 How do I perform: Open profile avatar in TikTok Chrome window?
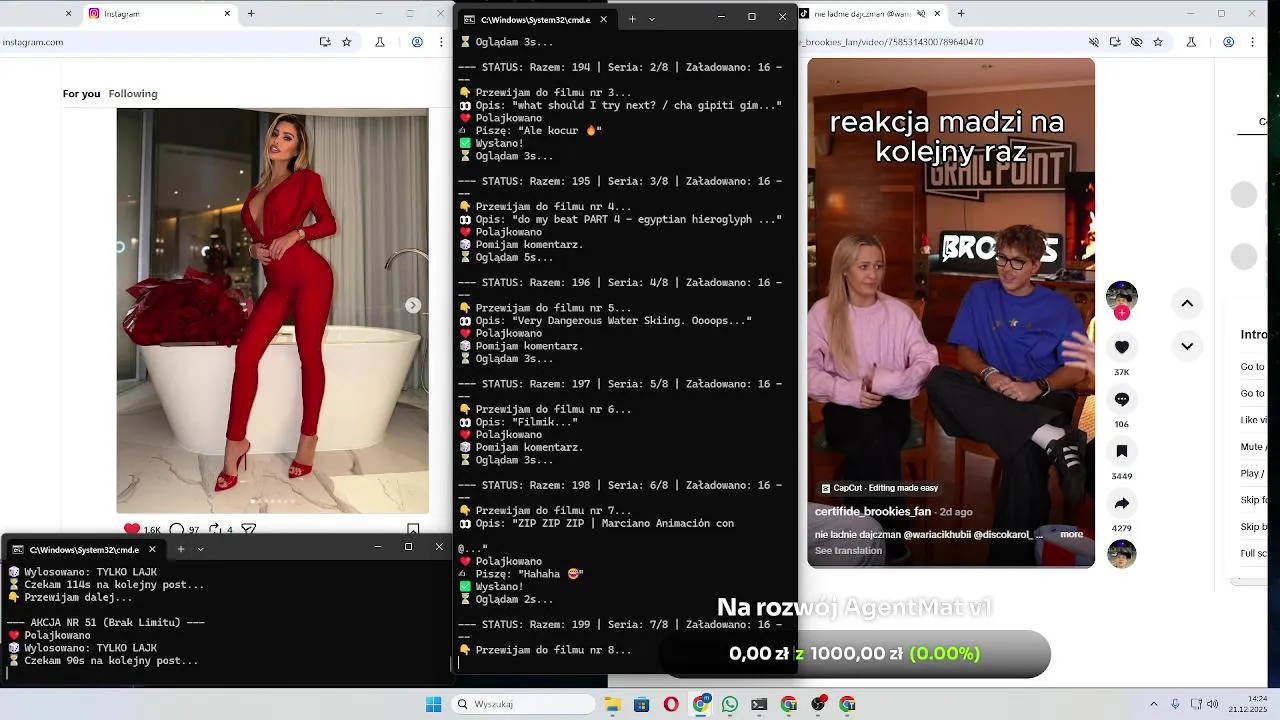point(1228,42)
